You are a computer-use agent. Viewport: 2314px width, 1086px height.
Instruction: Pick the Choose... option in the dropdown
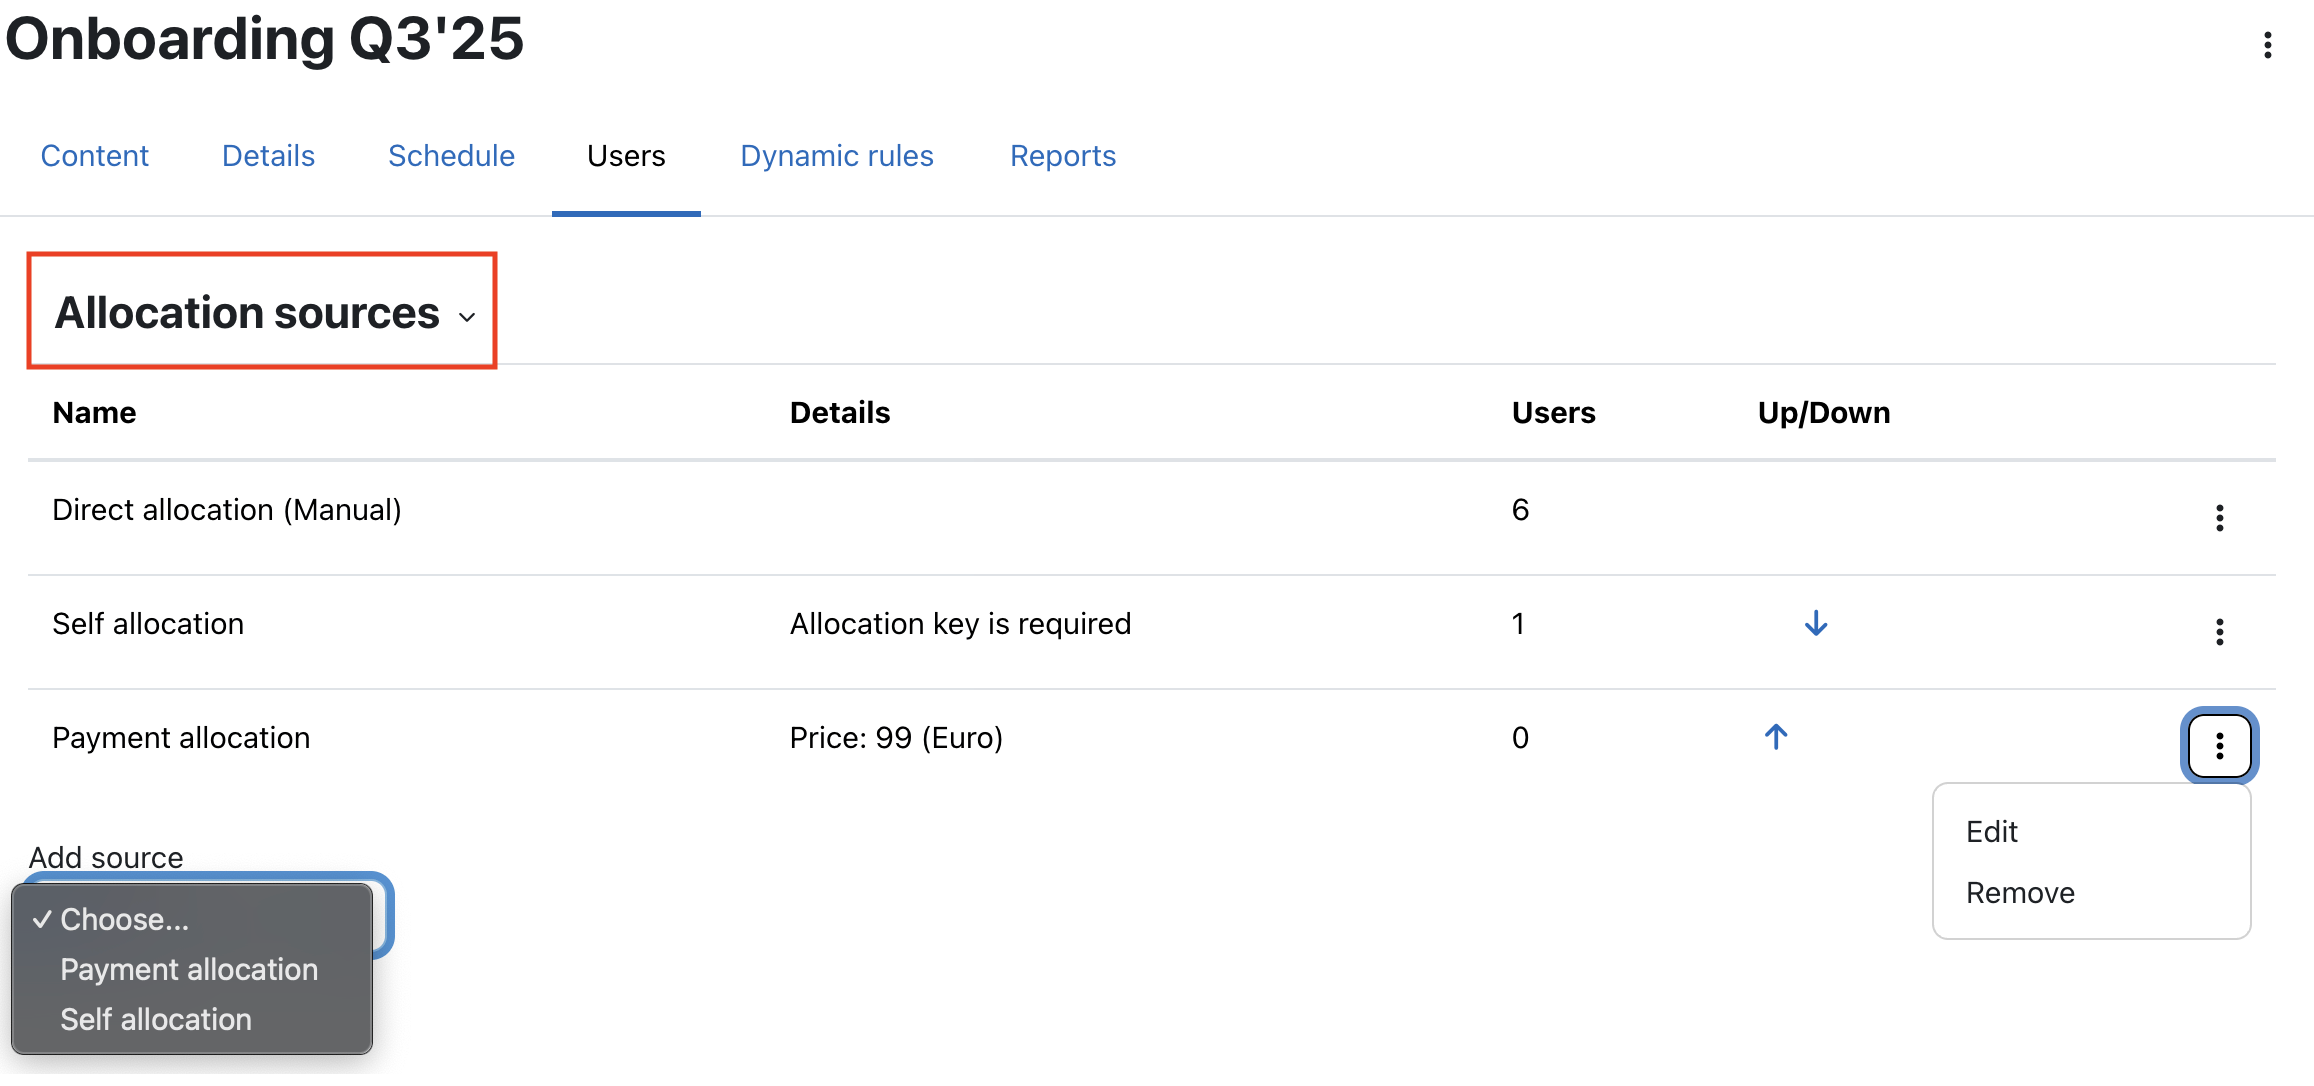point(124,919)
